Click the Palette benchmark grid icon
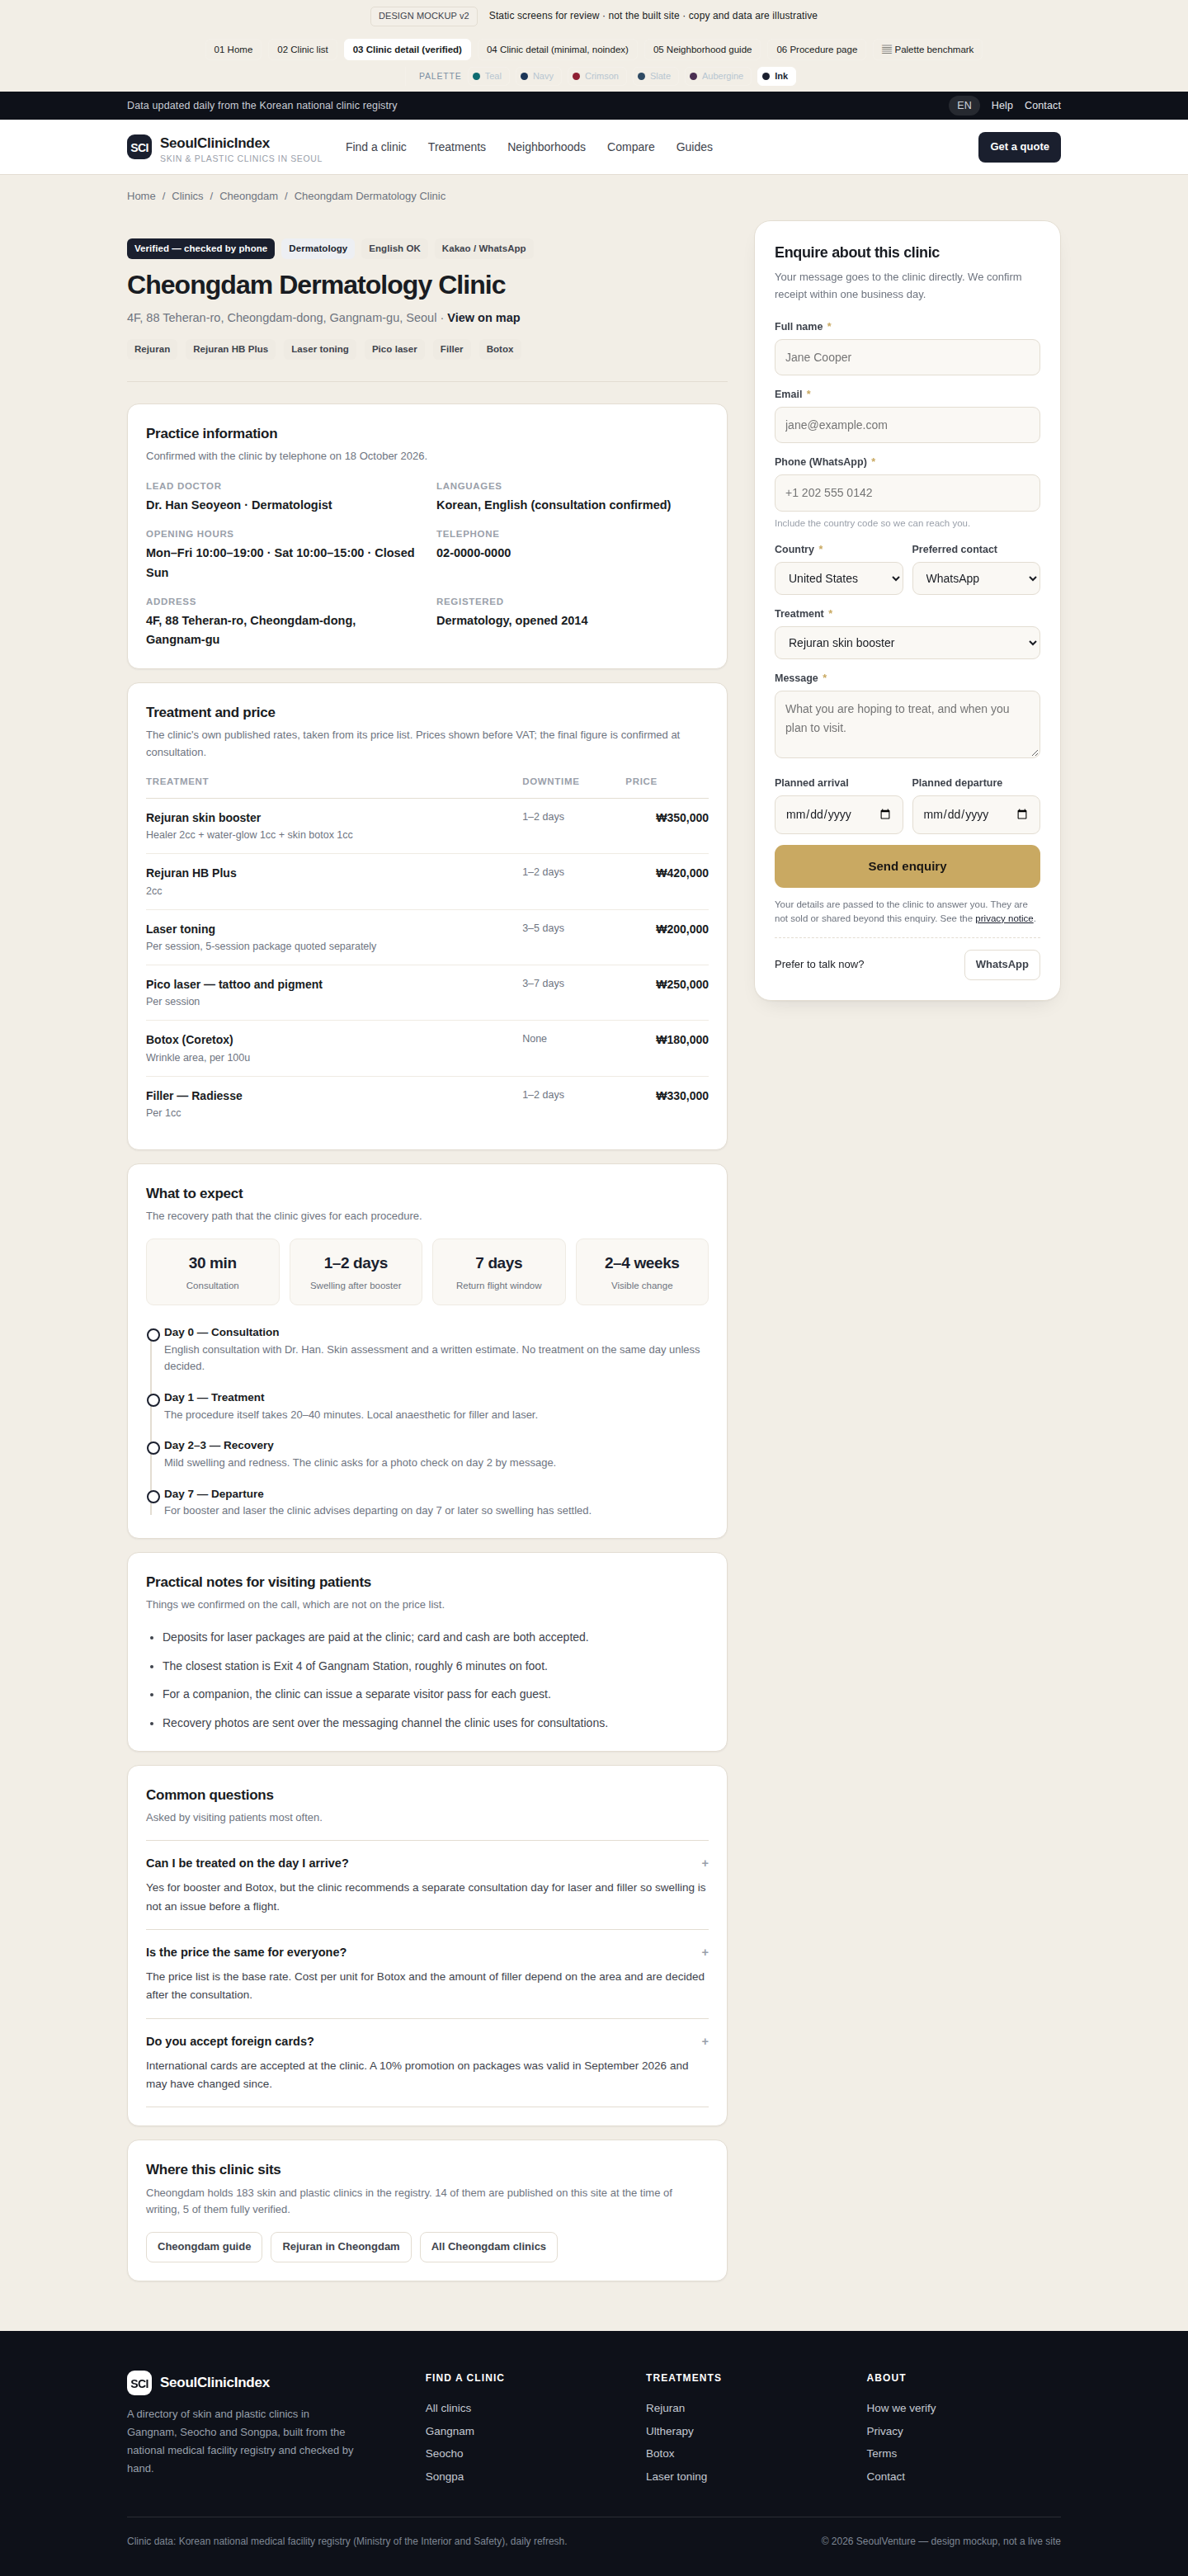1188x2576 pixels. point(886,49)
